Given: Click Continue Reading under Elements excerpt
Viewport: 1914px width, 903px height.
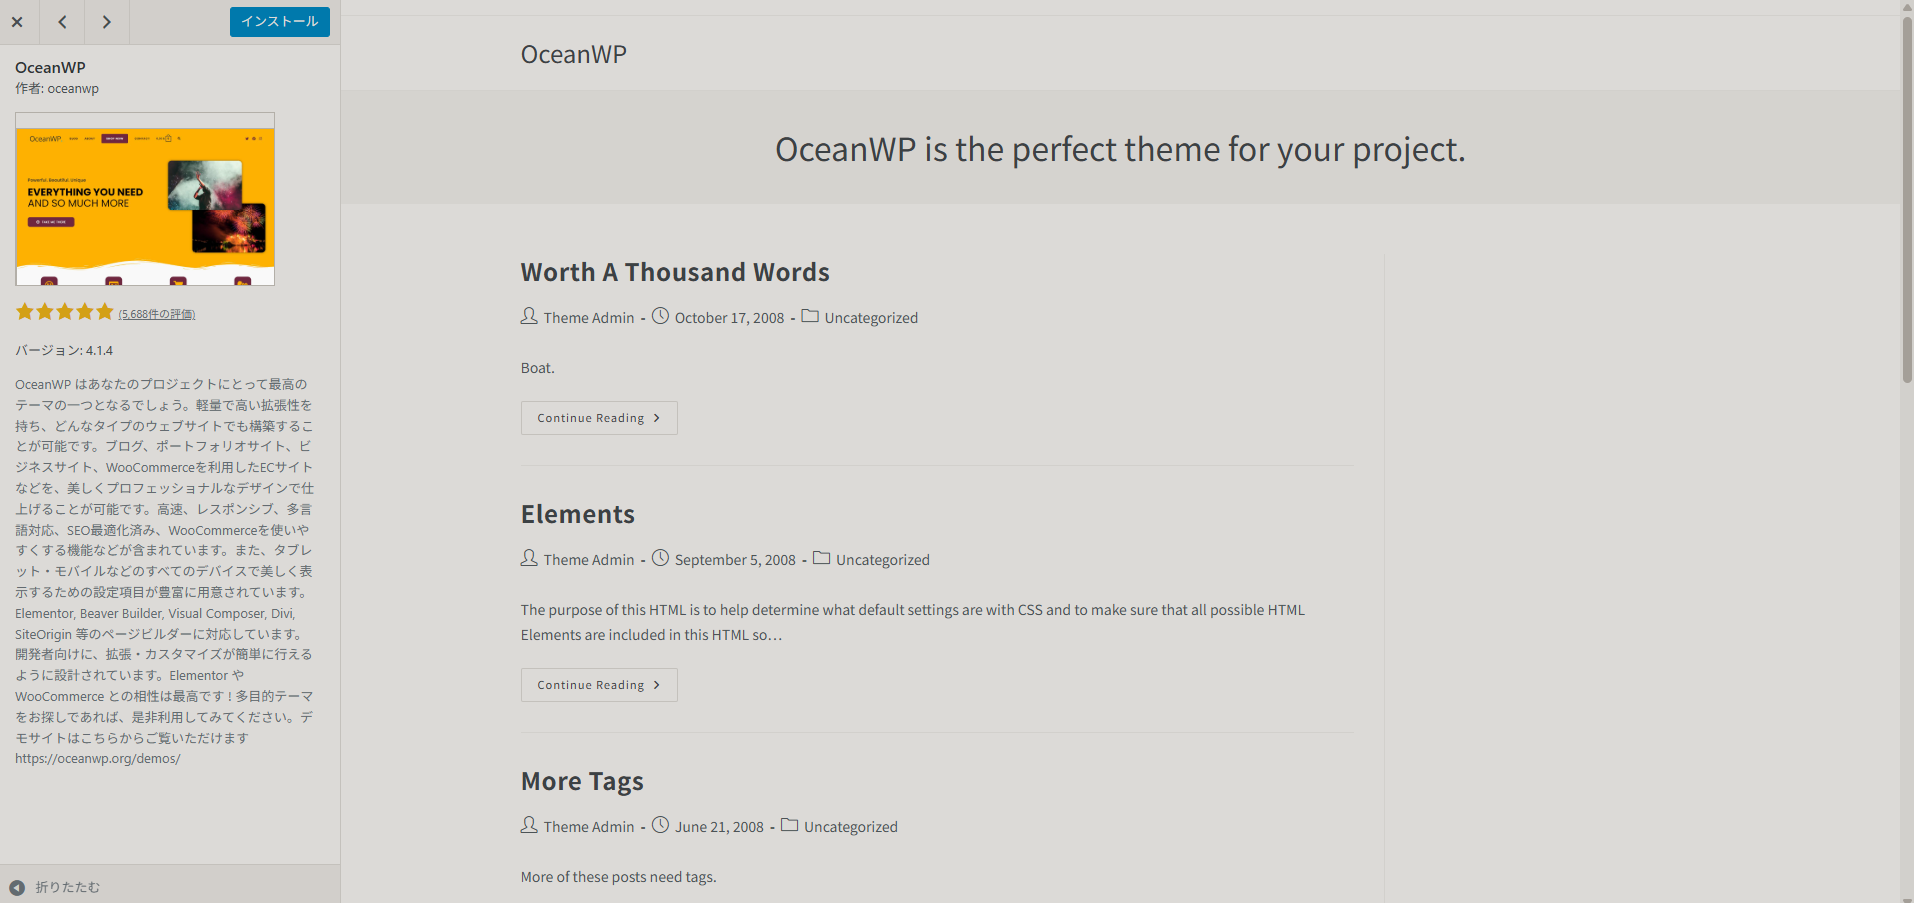Looking at the screenshot, I should 598,685.
